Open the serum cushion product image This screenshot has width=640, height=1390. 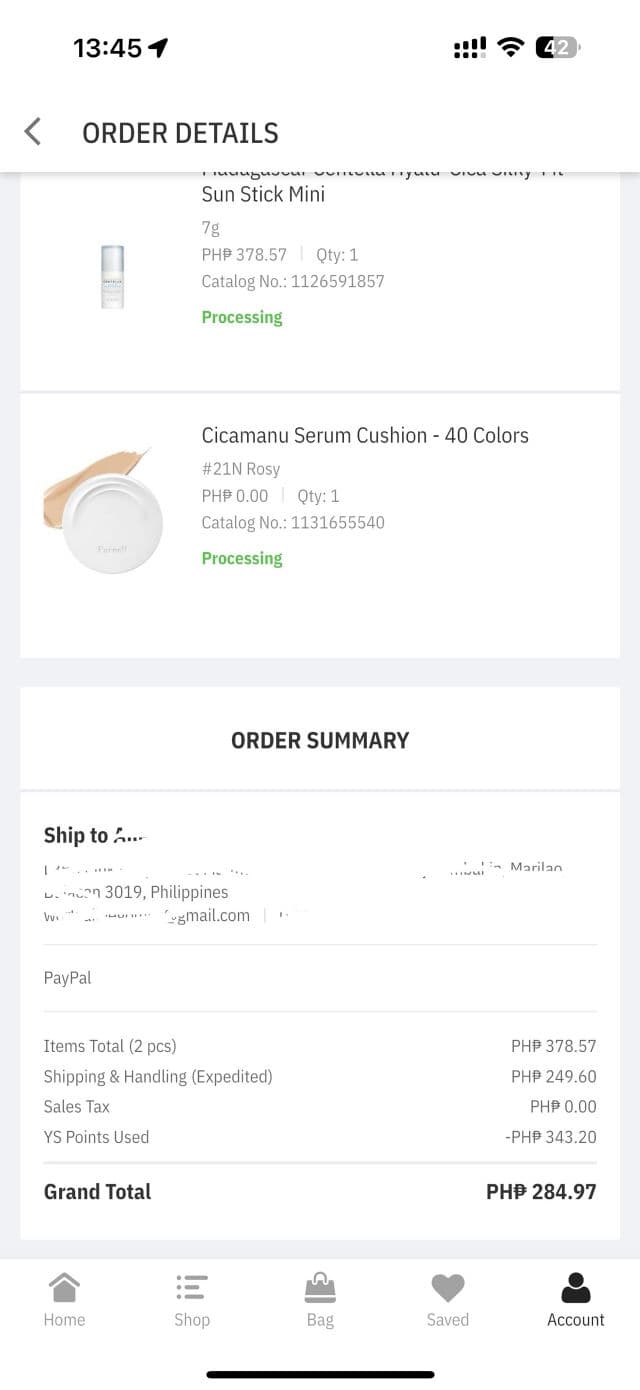(103, 510)
